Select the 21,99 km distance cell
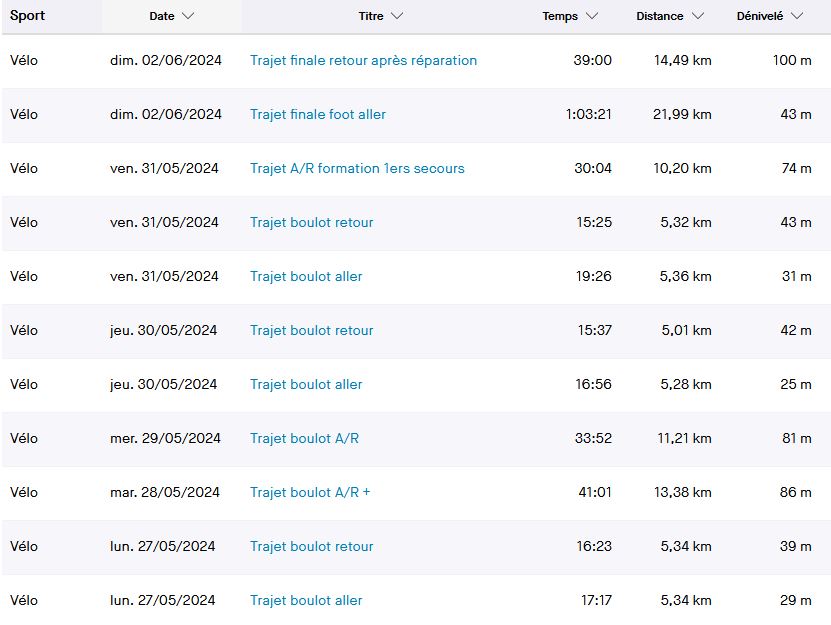 (682, 114)
